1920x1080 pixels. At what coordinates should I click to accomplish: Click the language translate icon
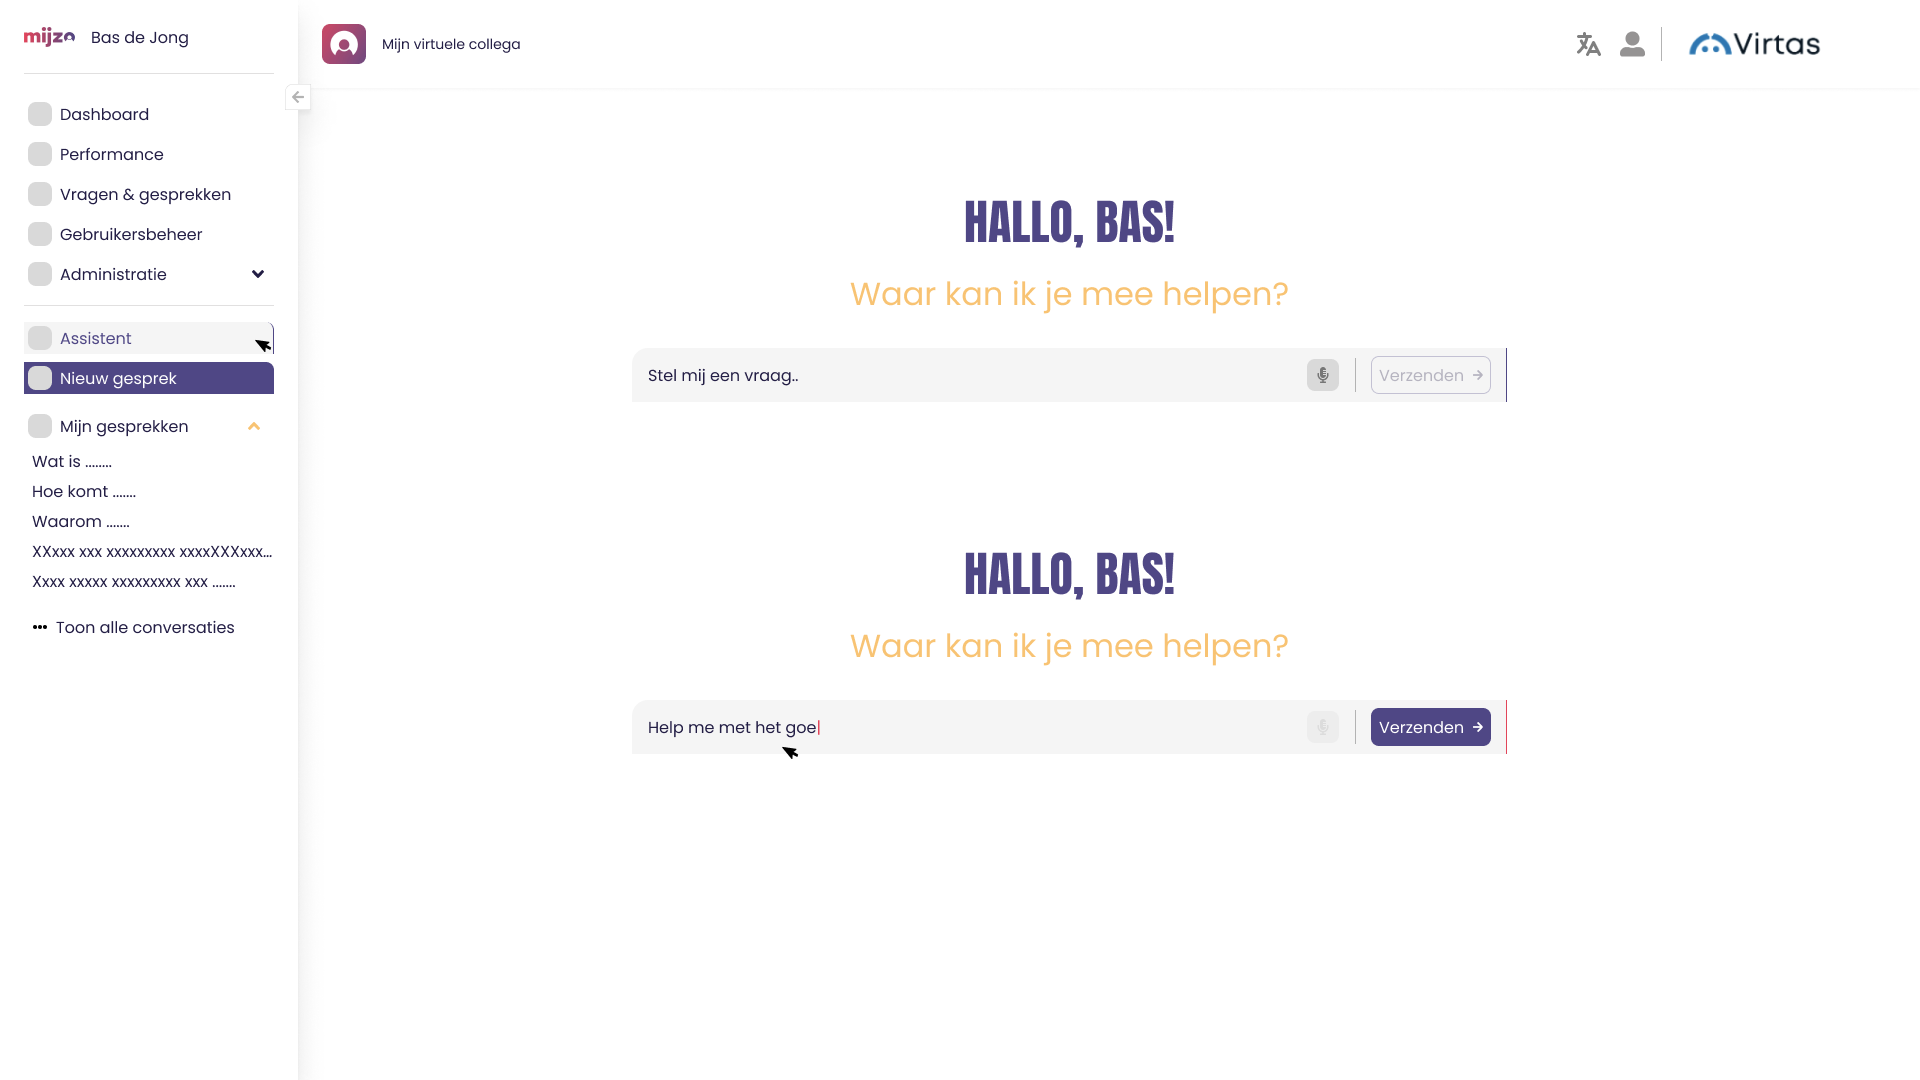(1588, 44)
